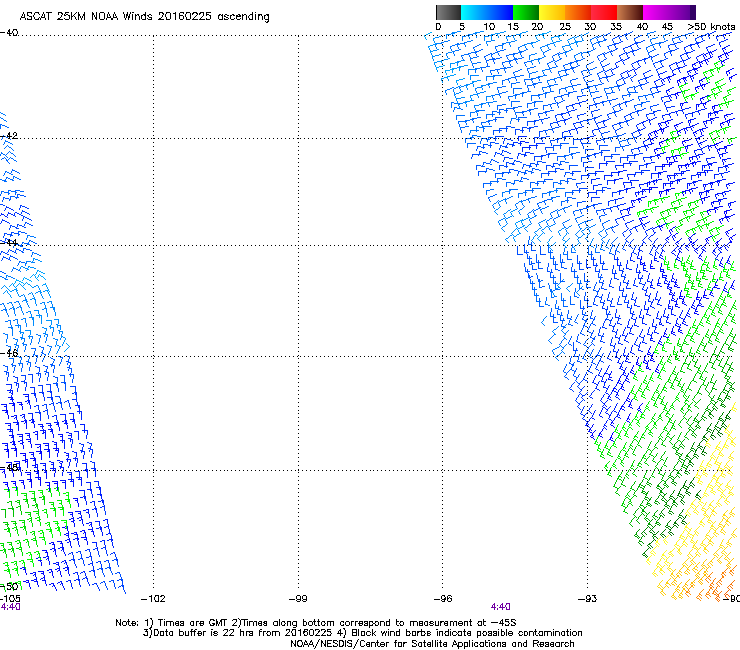Click the green 15-20 knots color segment
The image size is (740, 650).
(526, 12)
